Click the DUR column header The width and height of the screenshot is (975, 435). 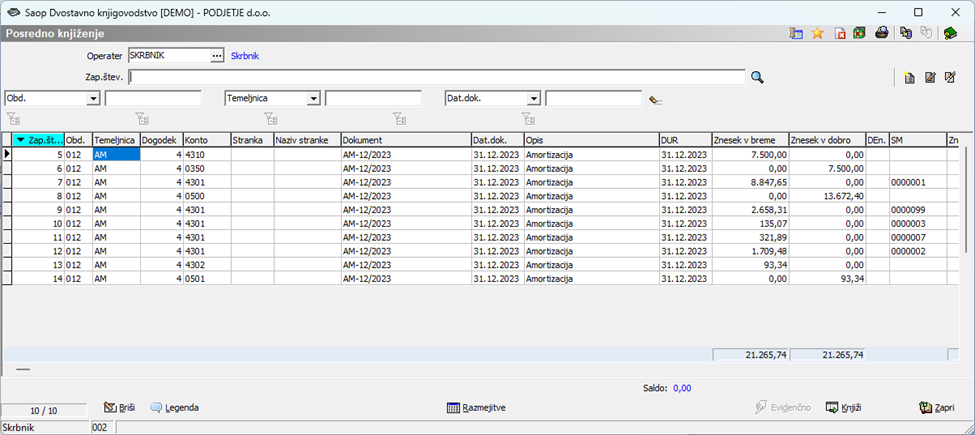685,140
